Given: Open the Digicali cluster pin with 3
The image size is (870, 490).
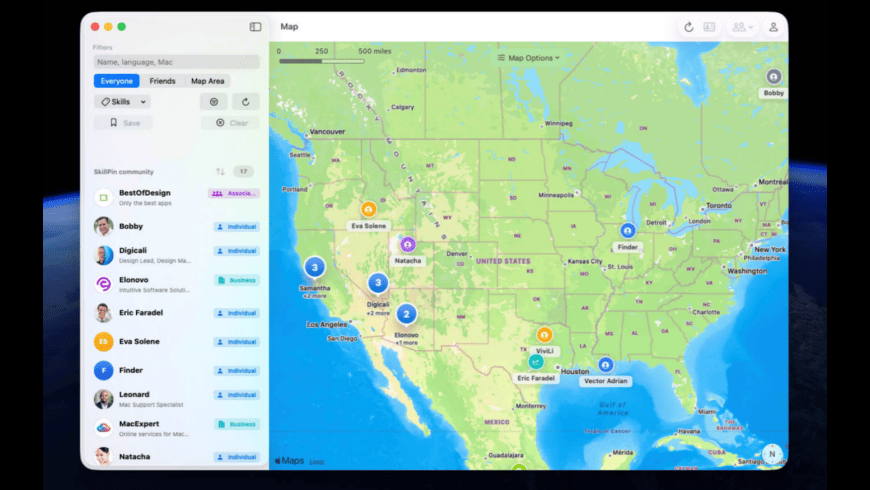Looking at the screenshot, I should tap(378, 283).
